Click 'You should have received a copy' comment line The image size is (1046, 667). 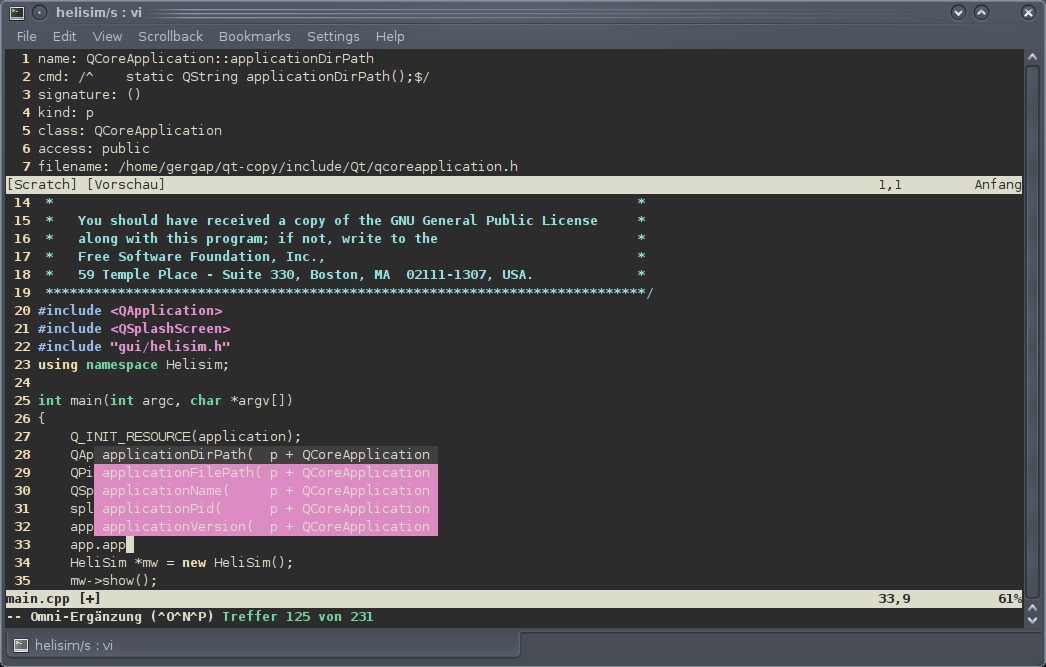point(338,221)
